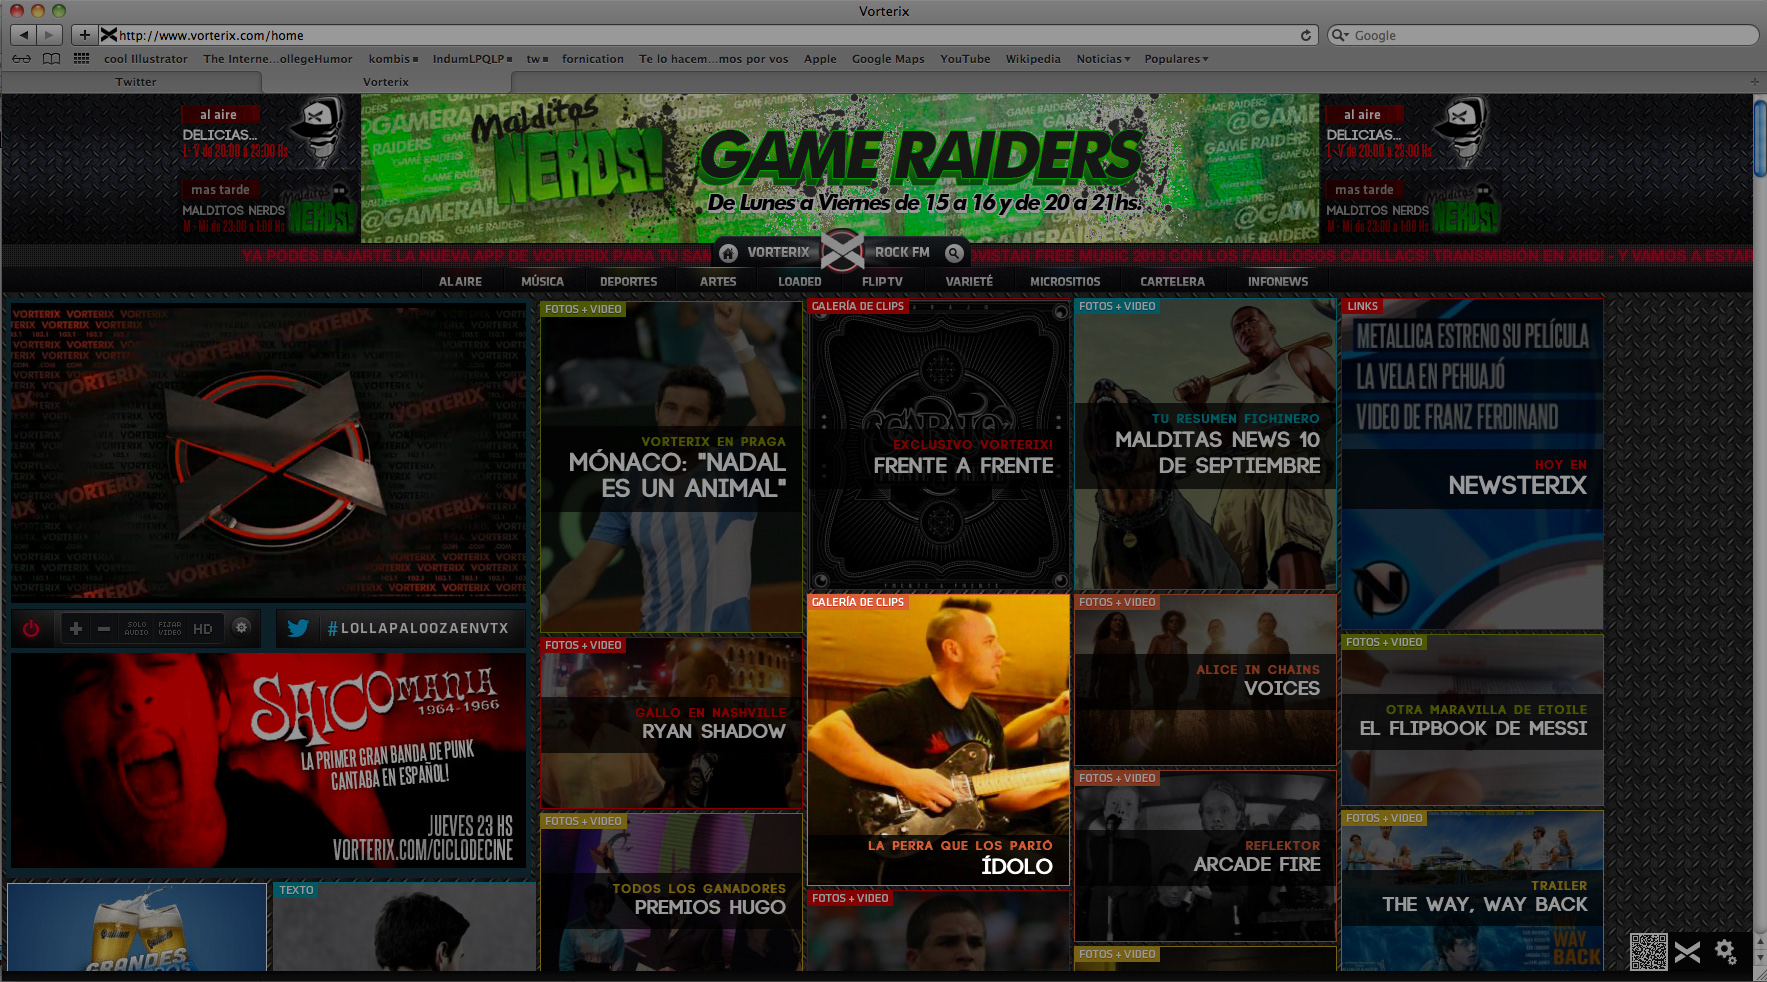This screenshot has height=982, width=1767.
Task: Toggle SOLO AUDIO mode on player
Action: [x=137, y=629]
